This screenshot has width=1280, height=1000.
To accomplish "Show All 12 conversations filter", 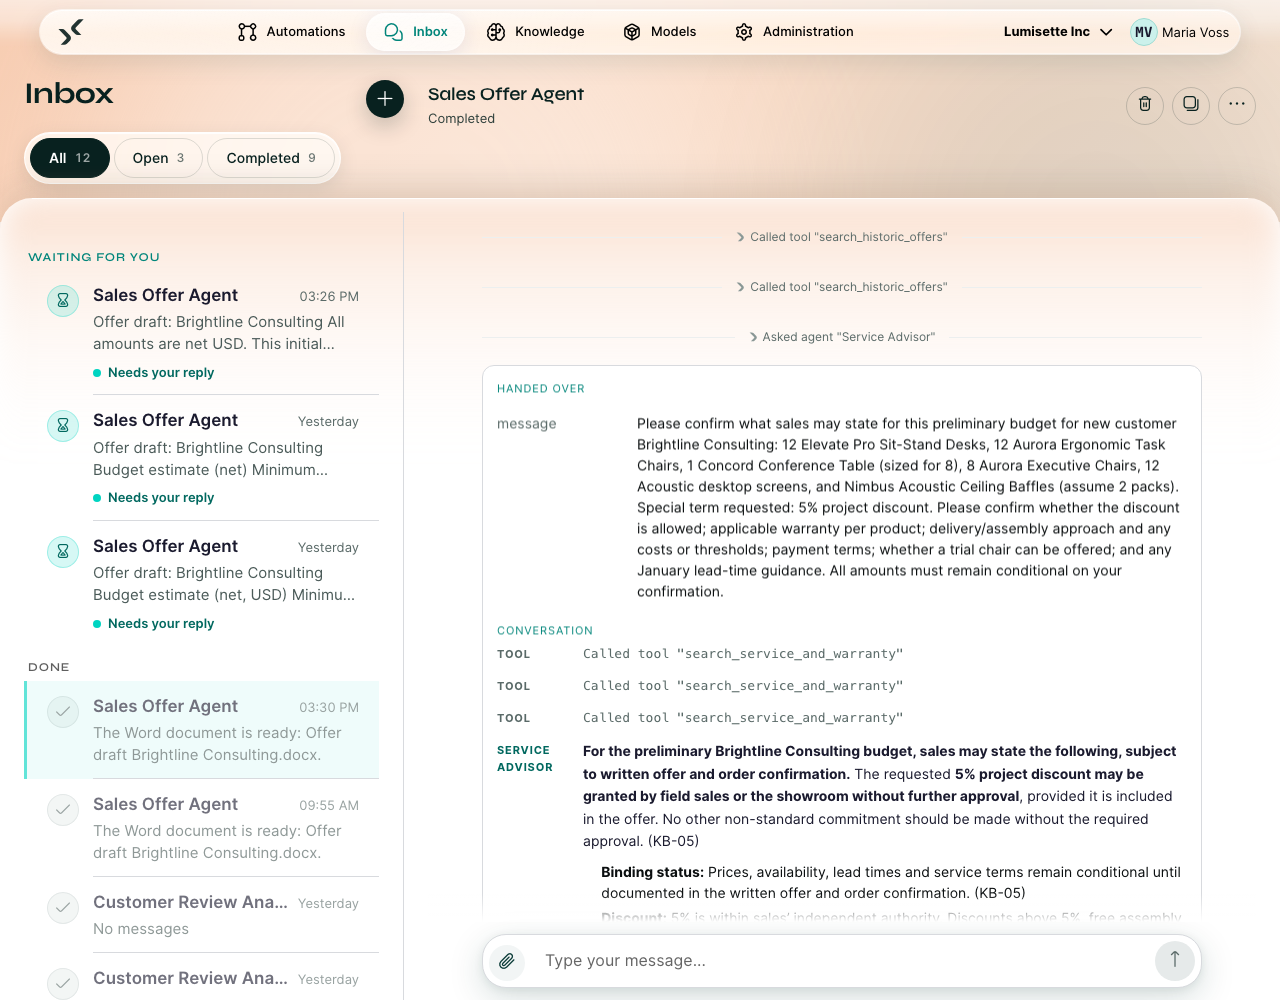I will 70,158.
